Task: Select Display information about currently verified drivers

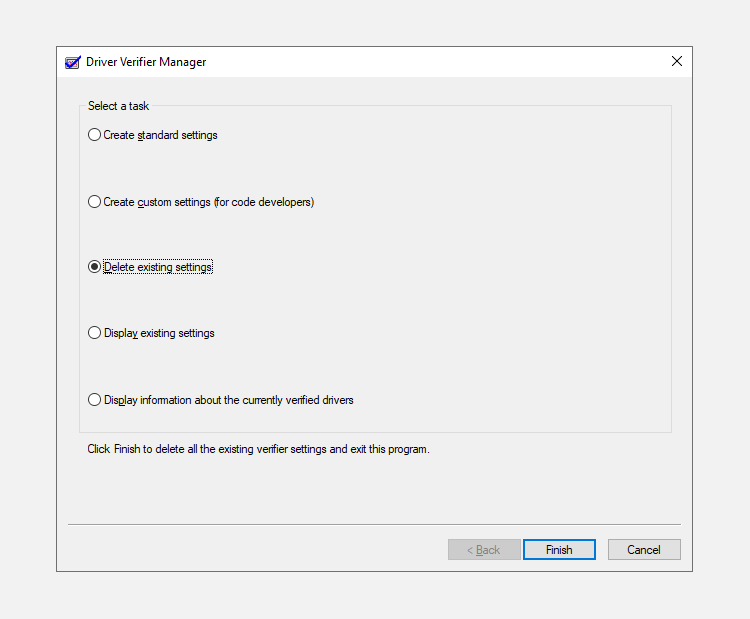Action: (x=221, y=400)
